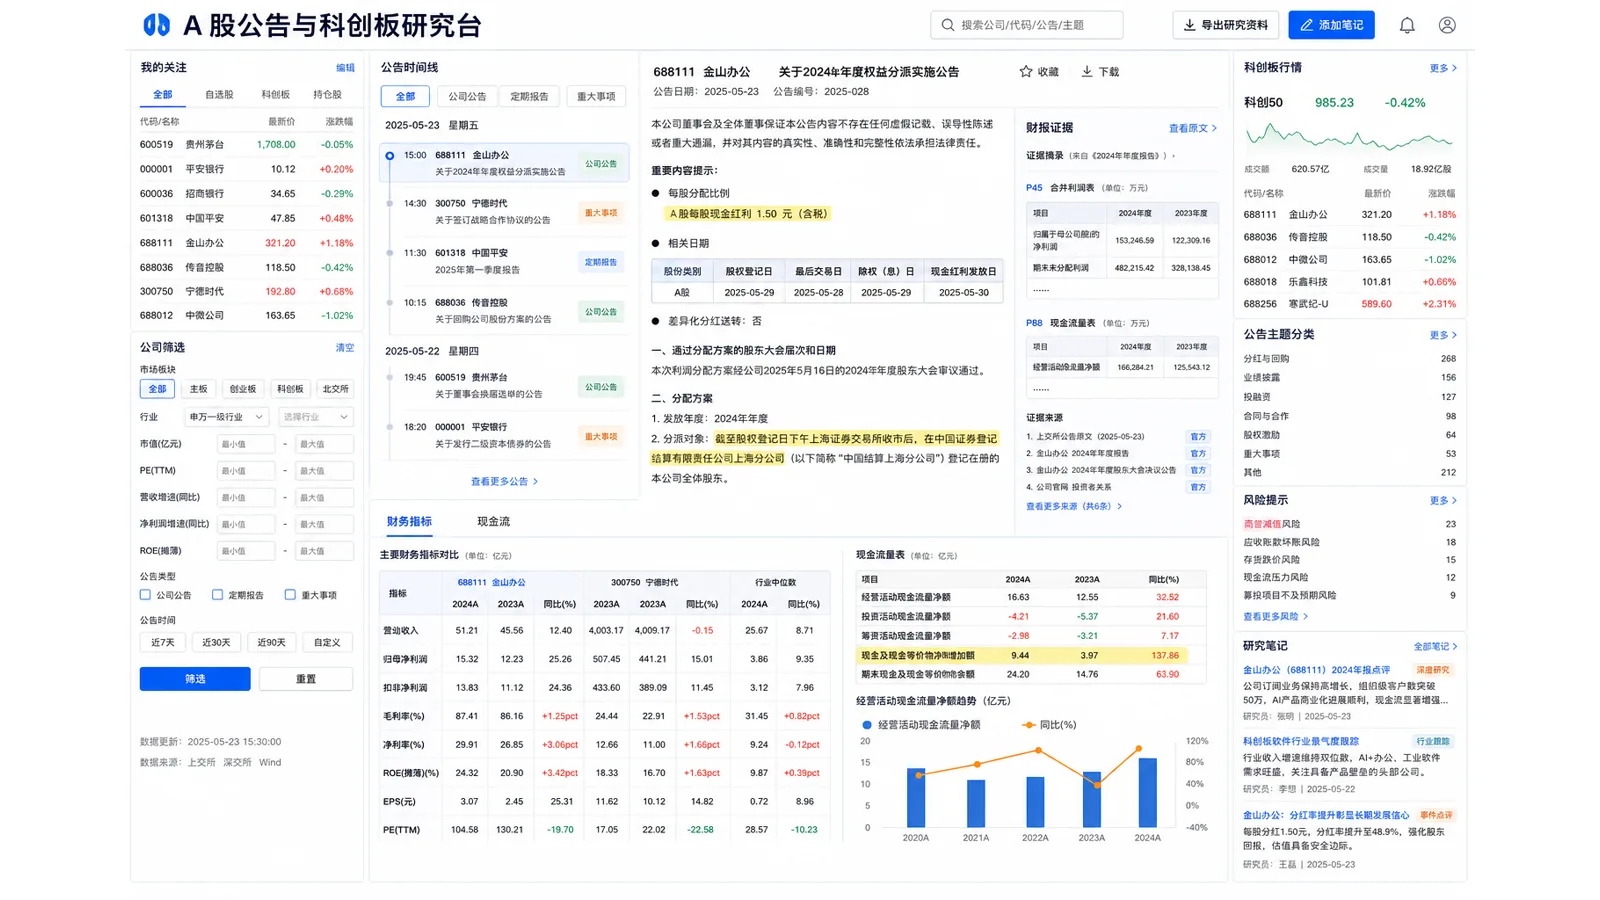
Task: Click the 经营活动现金流量净额 legend marker
Action: (x=867, y=725)
